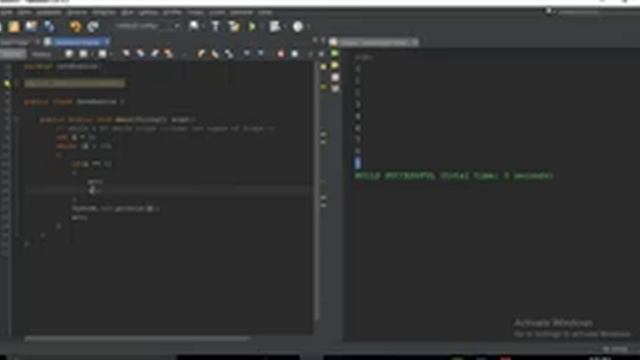Click the Next Bookmark icon

(215, 54)
